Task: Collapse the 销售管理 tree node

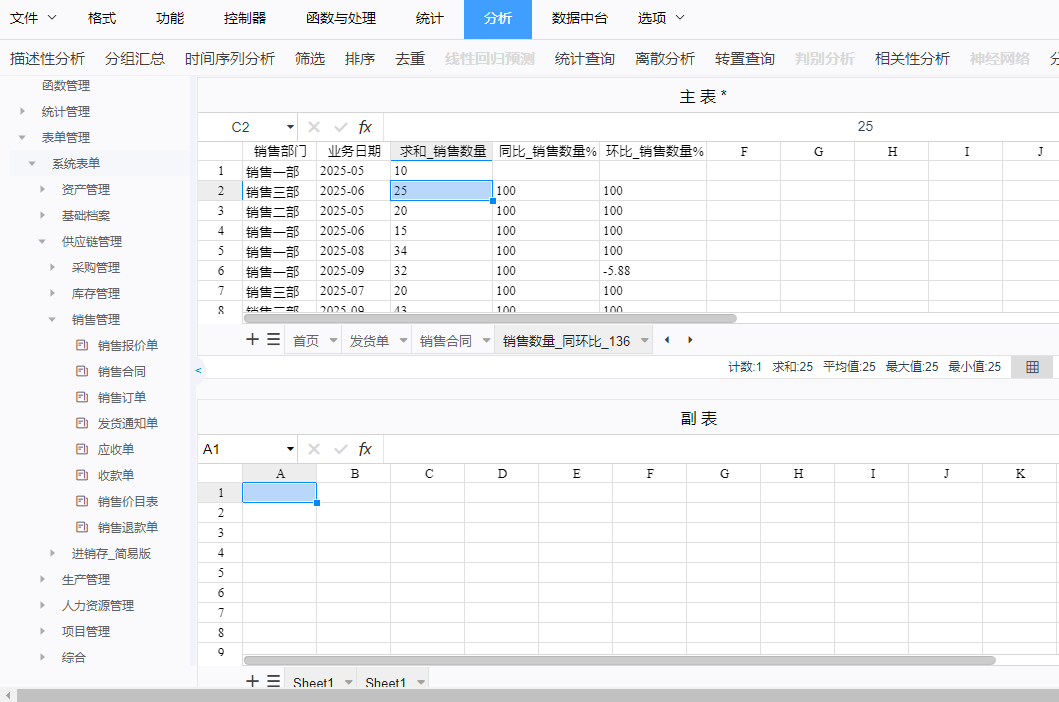Action: point(53,319)
